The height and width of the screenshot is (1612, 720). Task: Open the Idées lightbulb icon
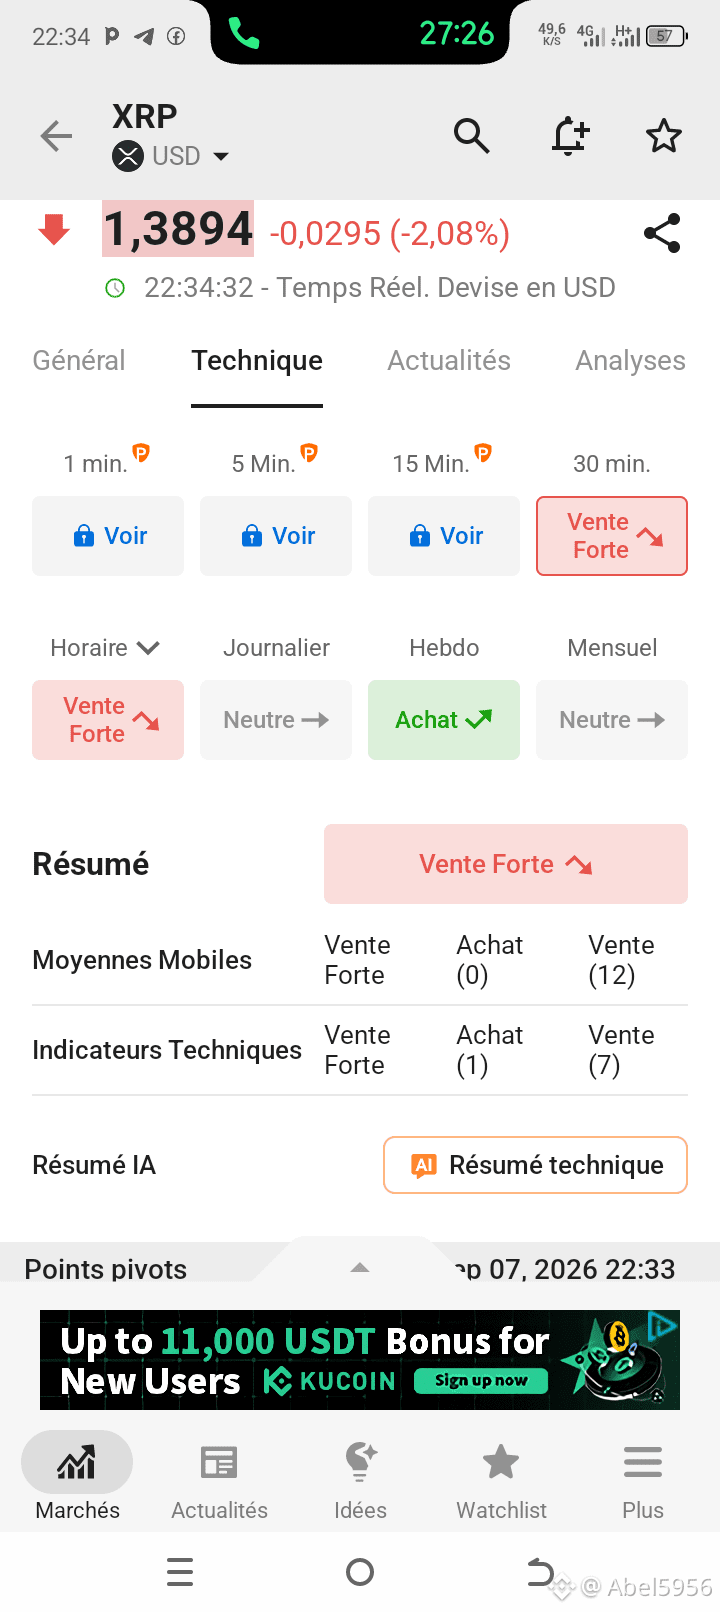click(361, 1462)
